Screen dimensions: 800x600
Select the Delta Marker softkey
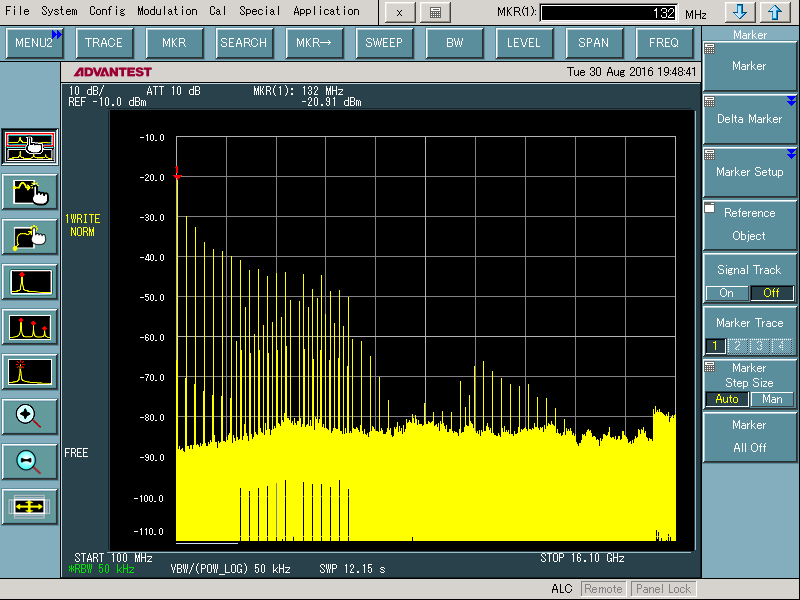click(x=749, y=119)
